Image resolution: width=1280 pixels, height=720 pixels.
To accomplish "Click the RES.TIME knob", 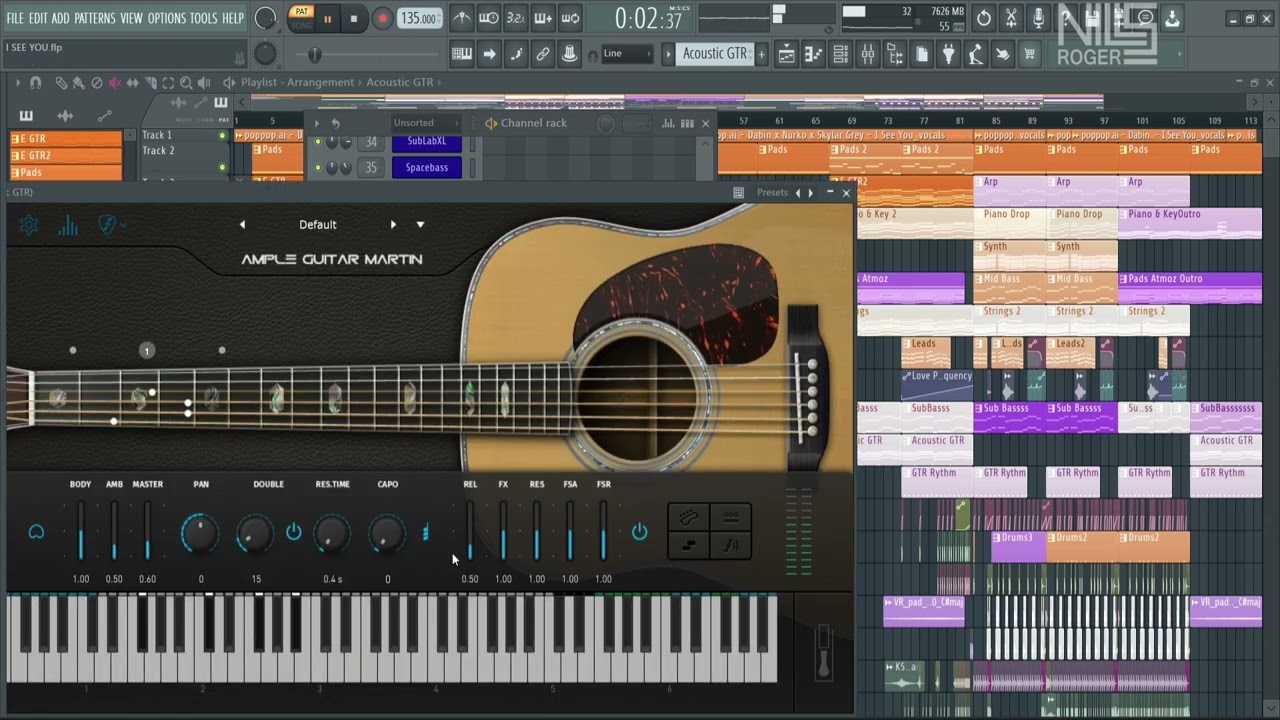I will [x=332, y=534].
